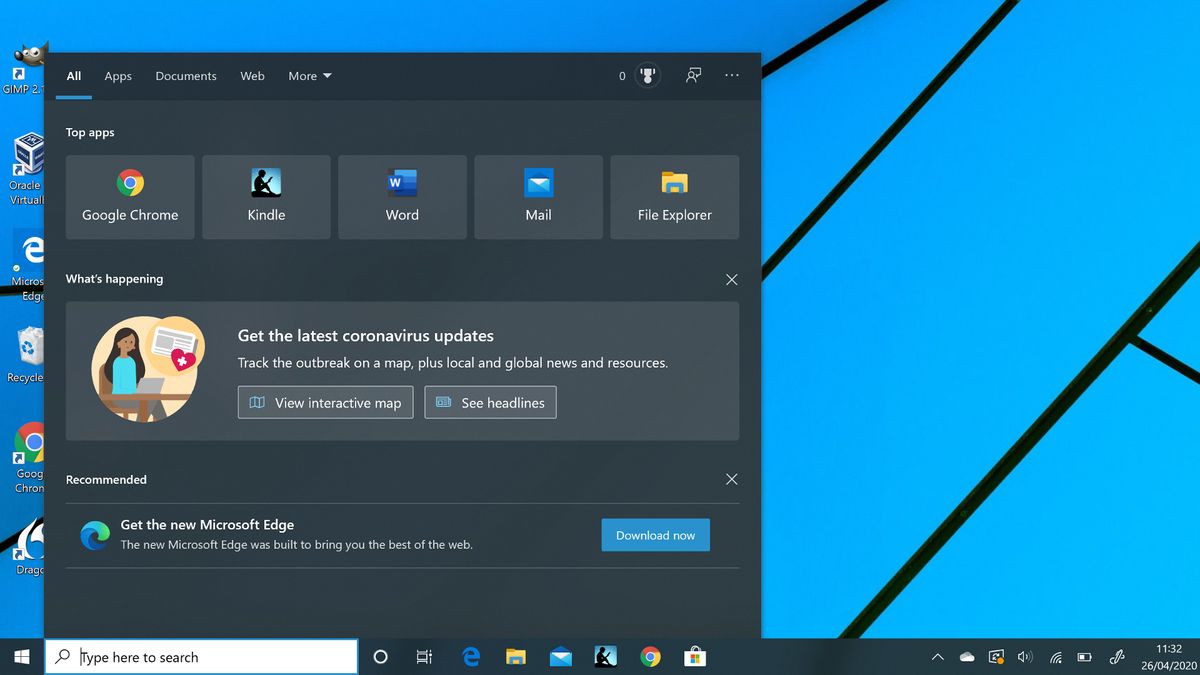Open Mail from Top apps
The width and height of the screenshot is (1200, 675).
click(538, 196)
